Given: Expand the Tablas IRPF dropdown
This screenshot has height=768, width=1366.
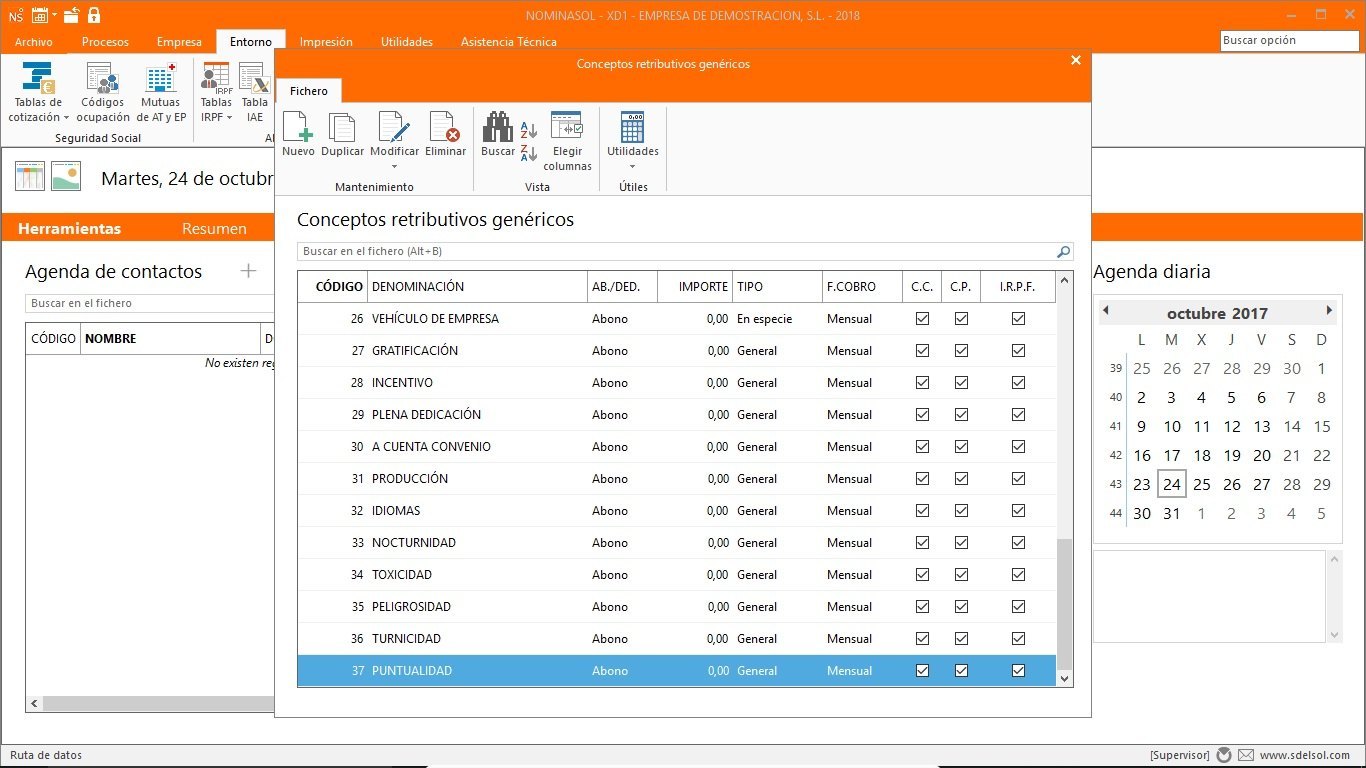Looking at the screenshot, I should (229, 118).
